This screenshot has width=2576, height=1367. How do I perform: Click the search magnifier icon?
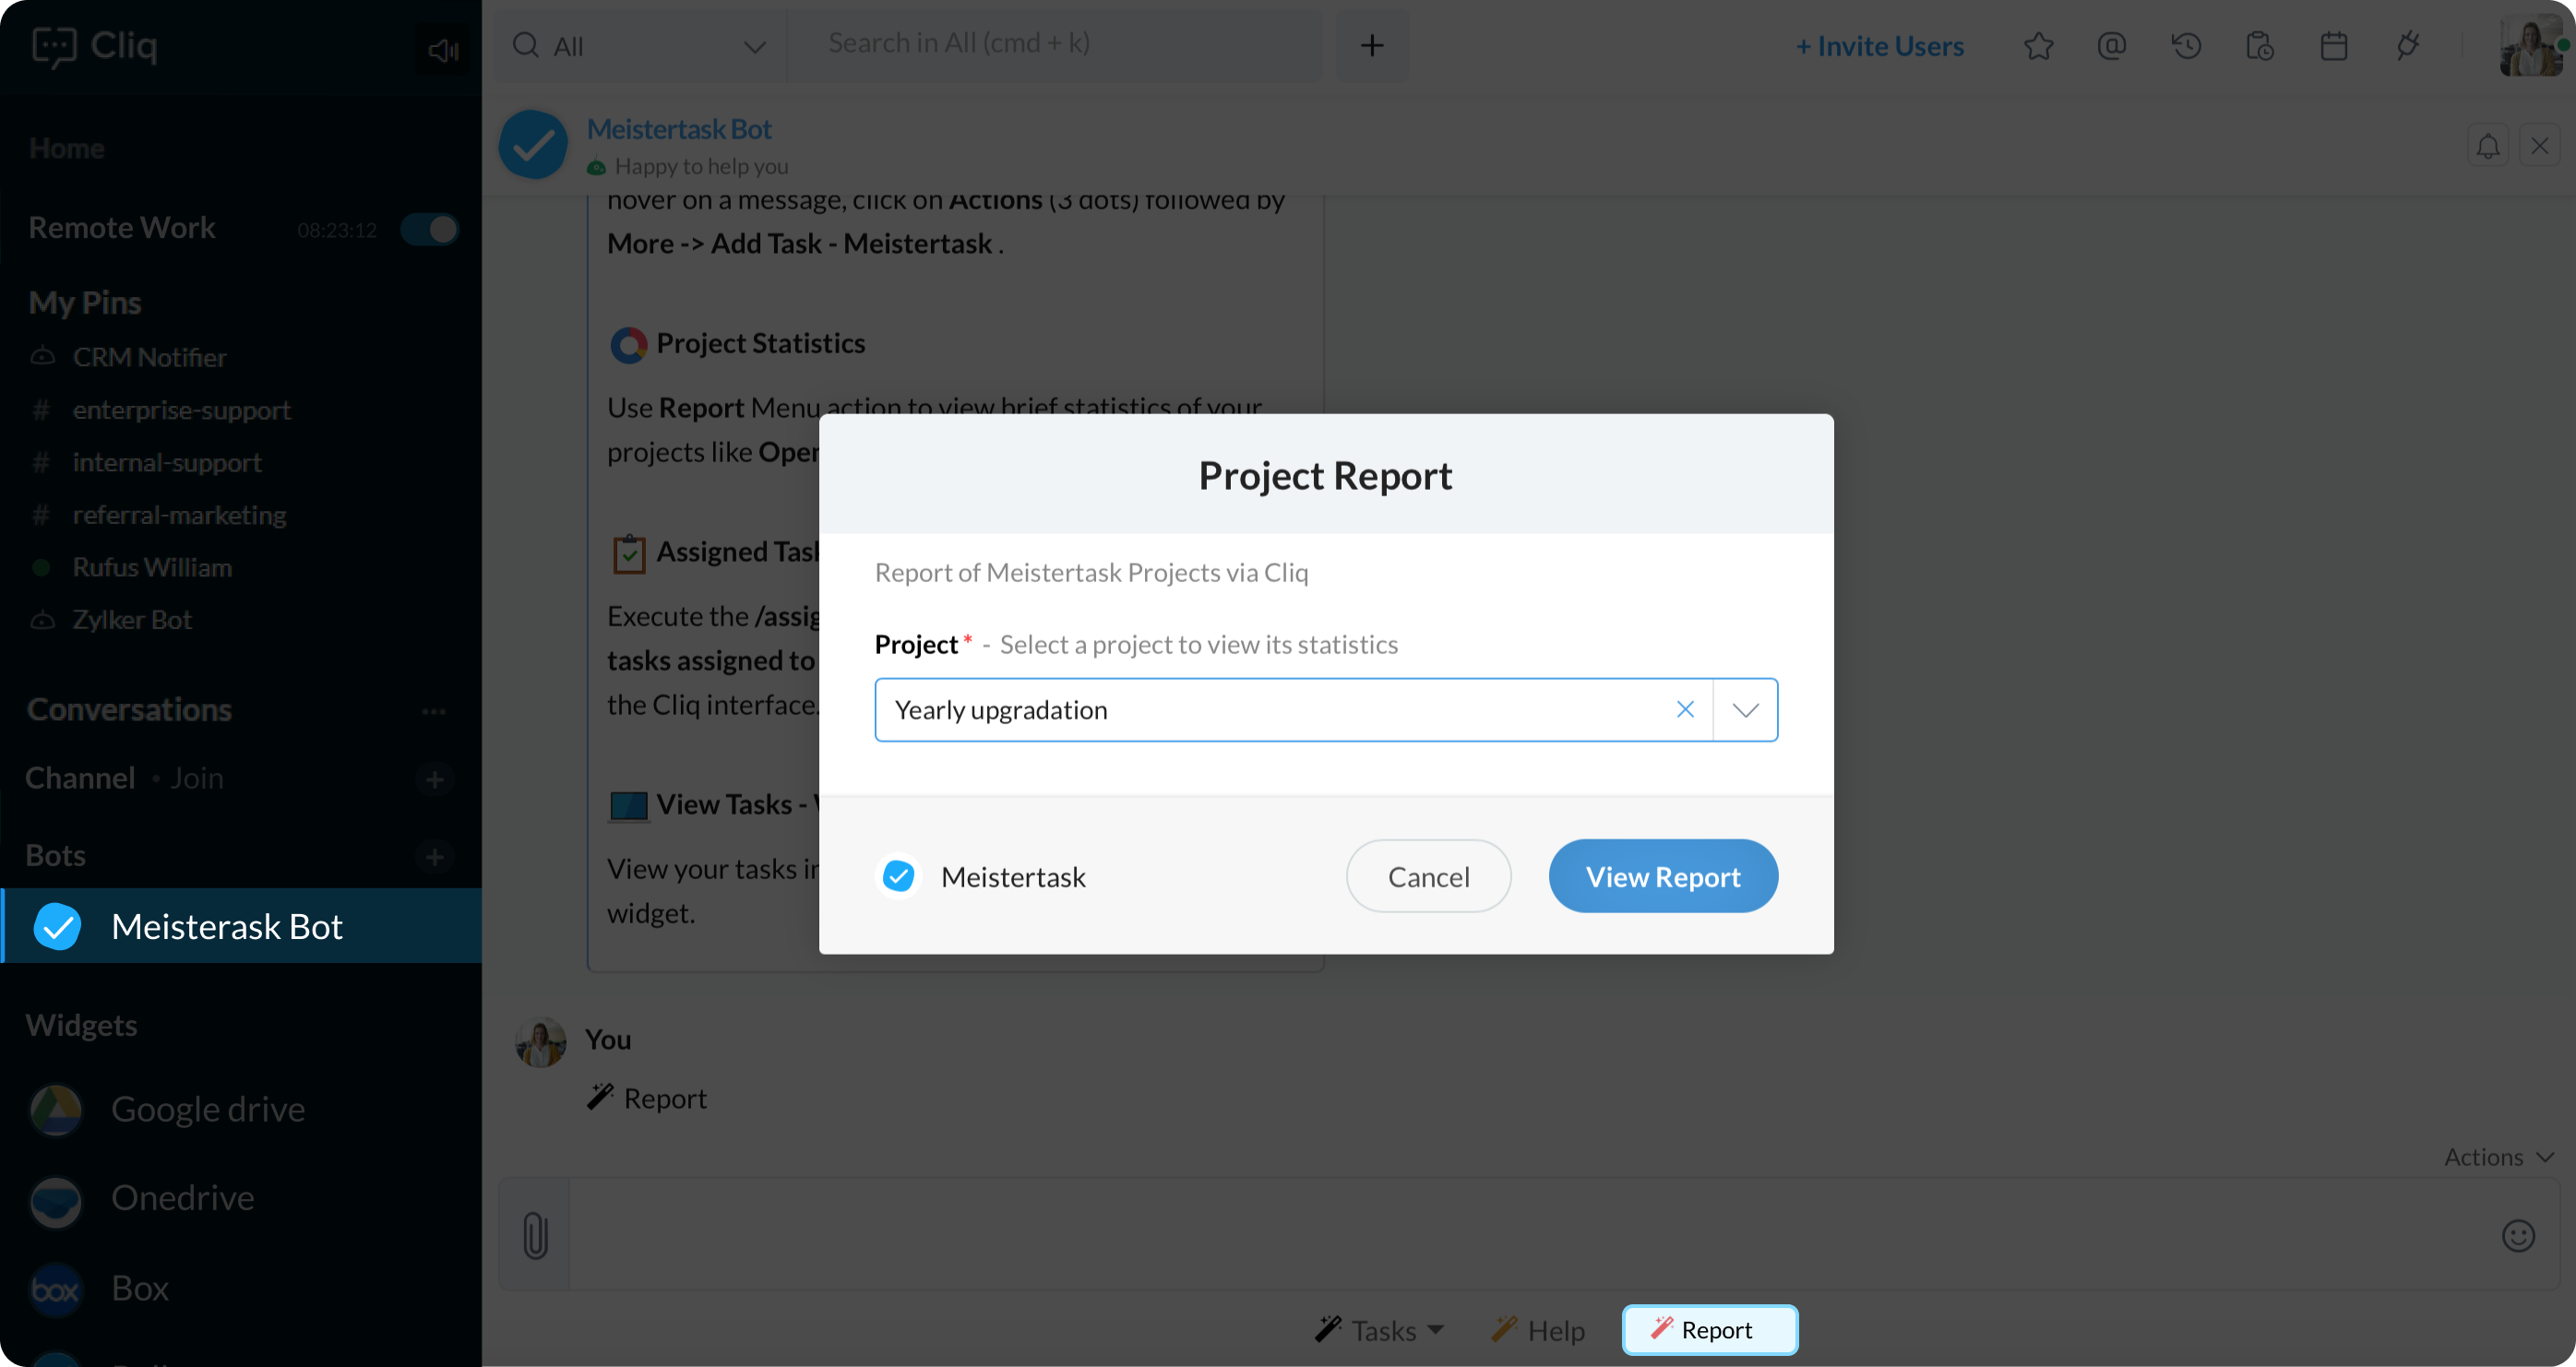point(525,45)
